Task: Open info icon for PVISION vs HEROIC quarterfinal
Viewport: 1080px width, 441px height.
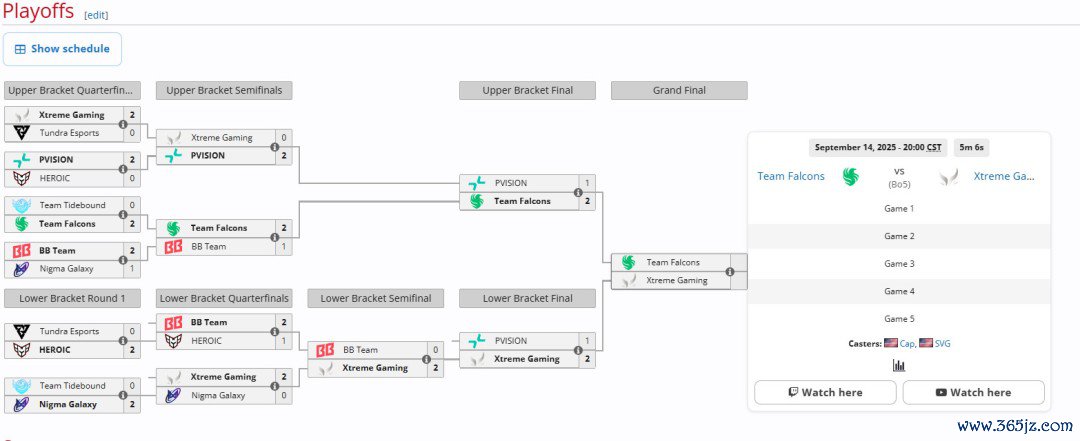Action: pos(123,169)
